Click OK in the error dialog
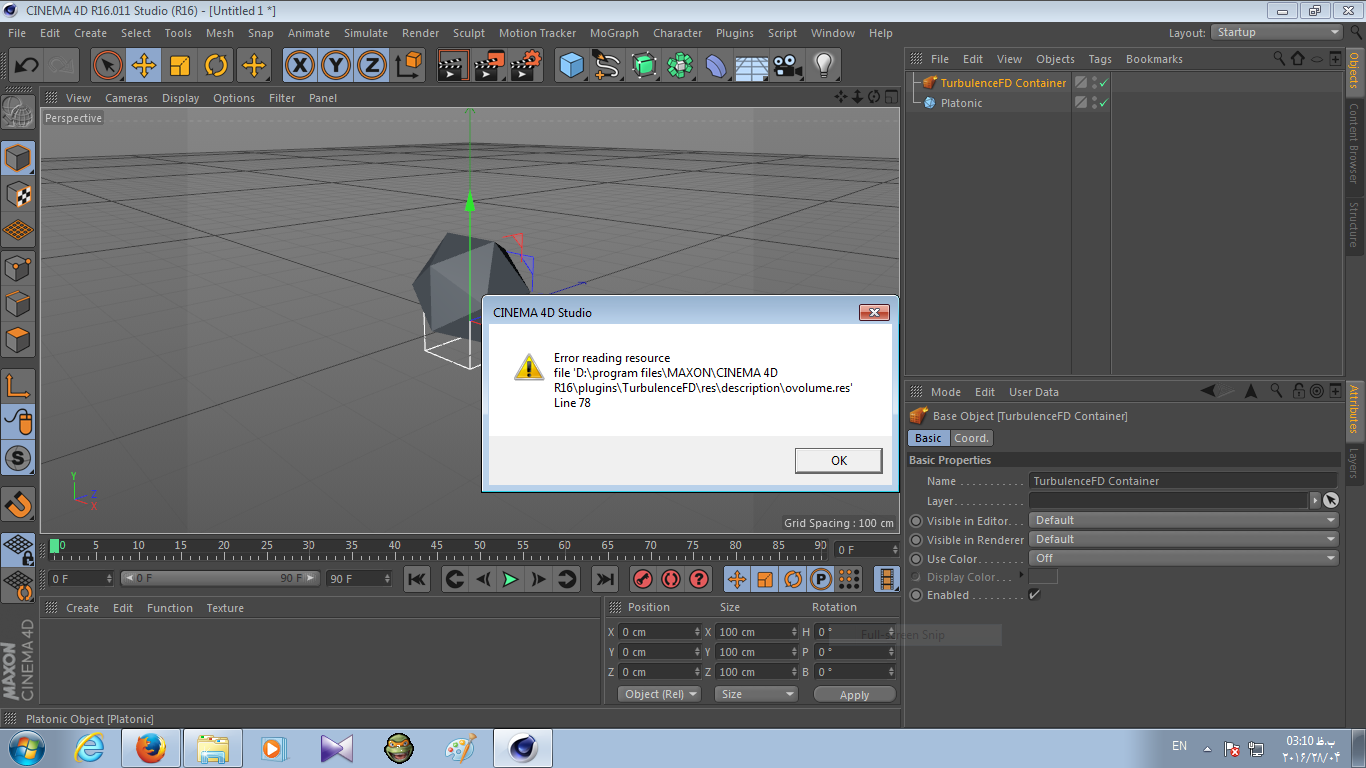 [838, 460]
